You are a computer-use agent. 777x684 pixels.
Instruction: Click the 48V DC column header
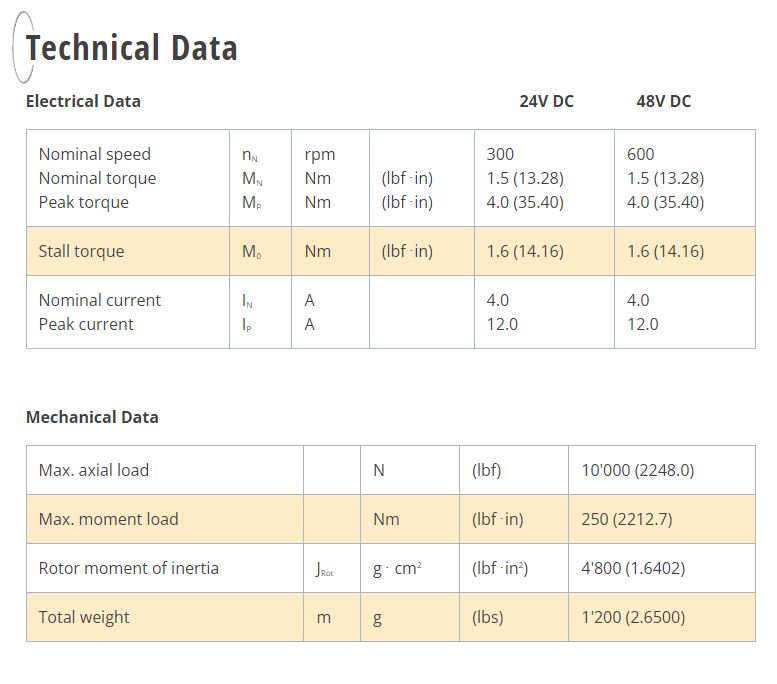[663, 101]
